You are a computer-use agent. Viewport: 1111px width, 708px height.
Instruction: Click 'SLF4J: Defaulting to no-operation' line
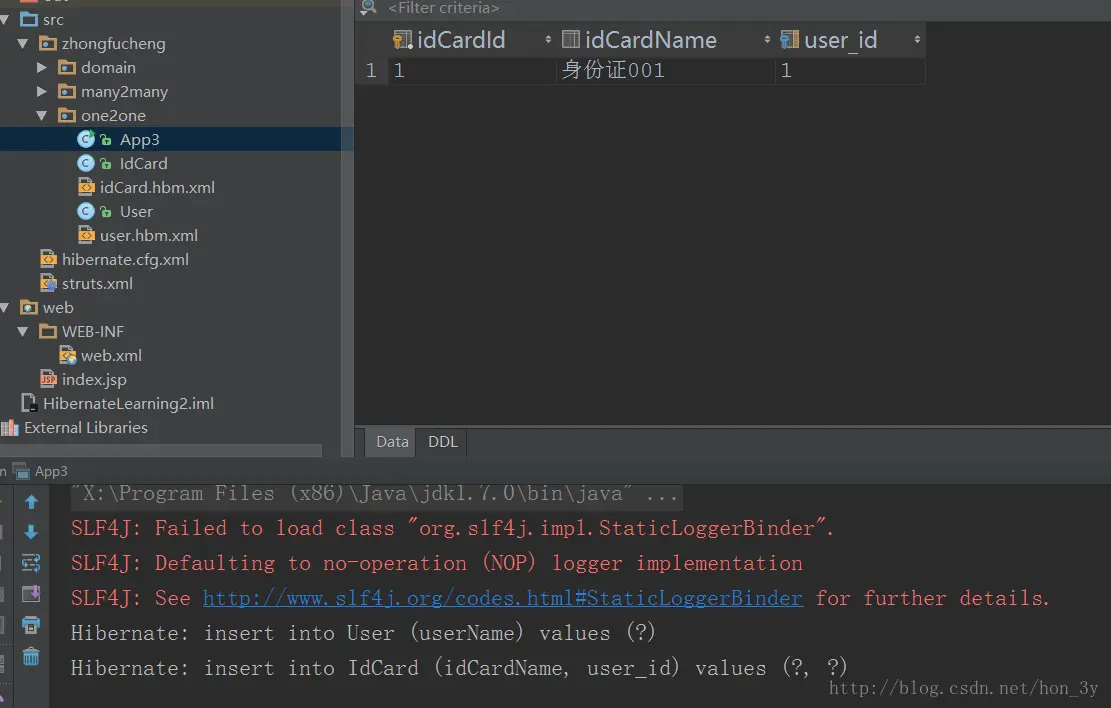click(x=436, y=563)
